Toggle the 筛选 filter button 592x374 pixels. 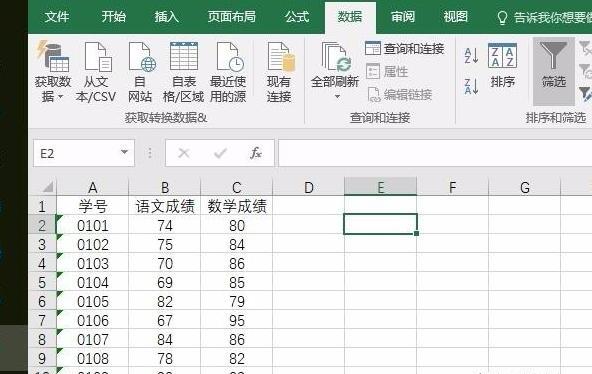(x=553, y=71)
